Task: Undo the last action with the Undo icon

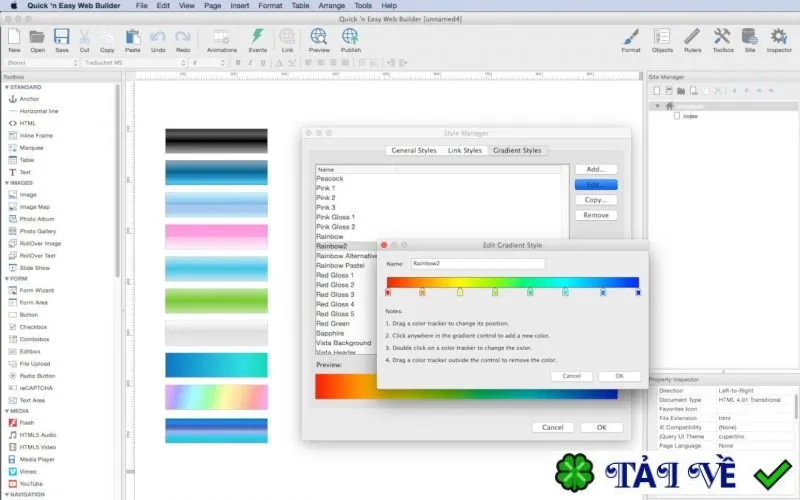Action: click(158, 40)
